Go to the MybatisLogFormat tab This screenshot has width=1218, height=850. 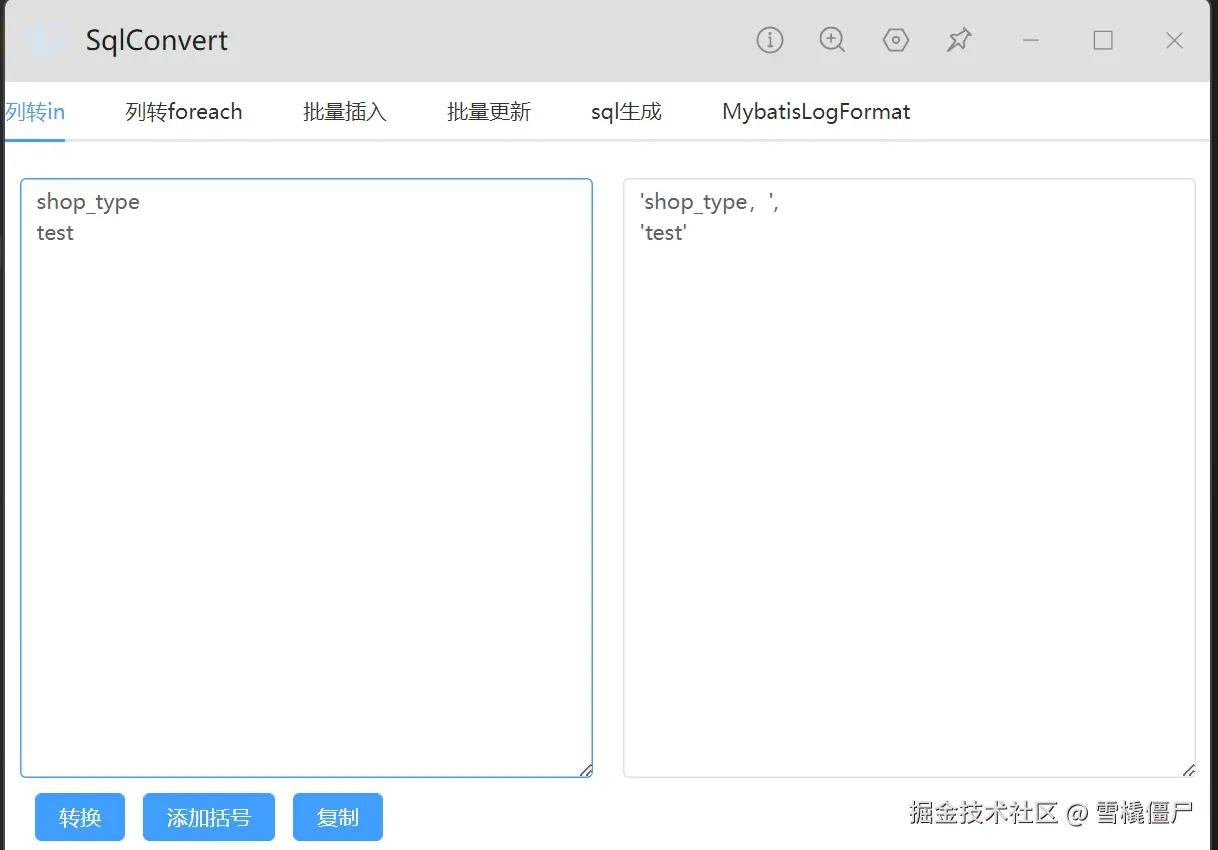point(816,111)
